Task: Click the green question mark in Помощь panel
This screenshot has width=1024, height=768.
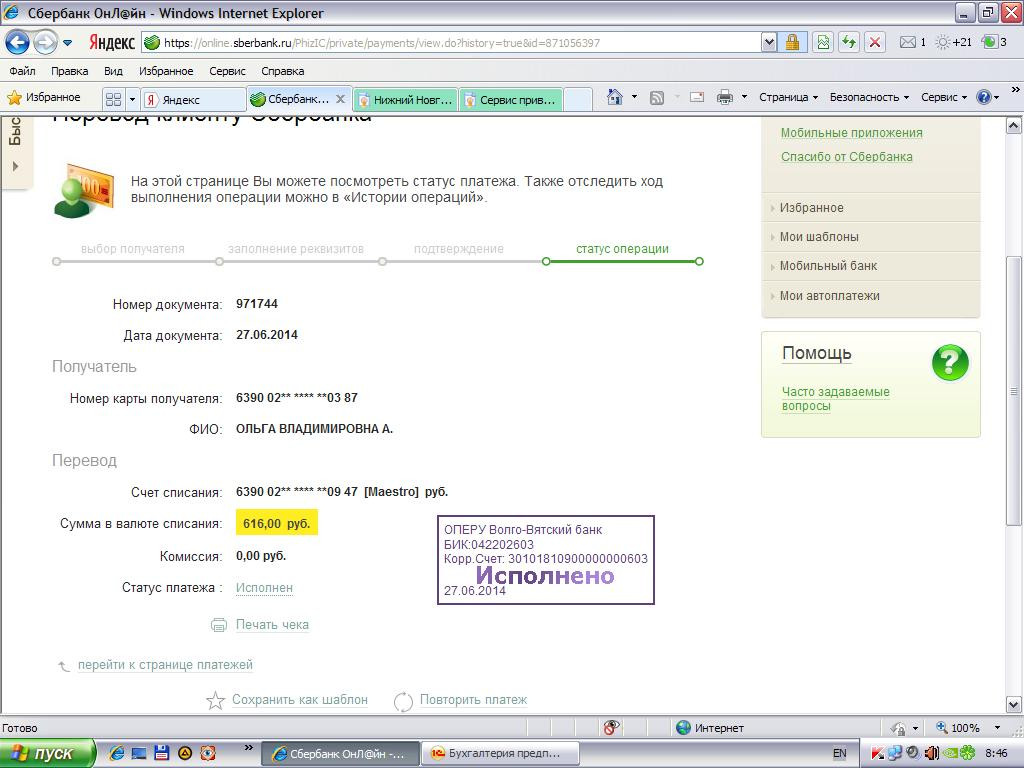Action: pos(950,363)
